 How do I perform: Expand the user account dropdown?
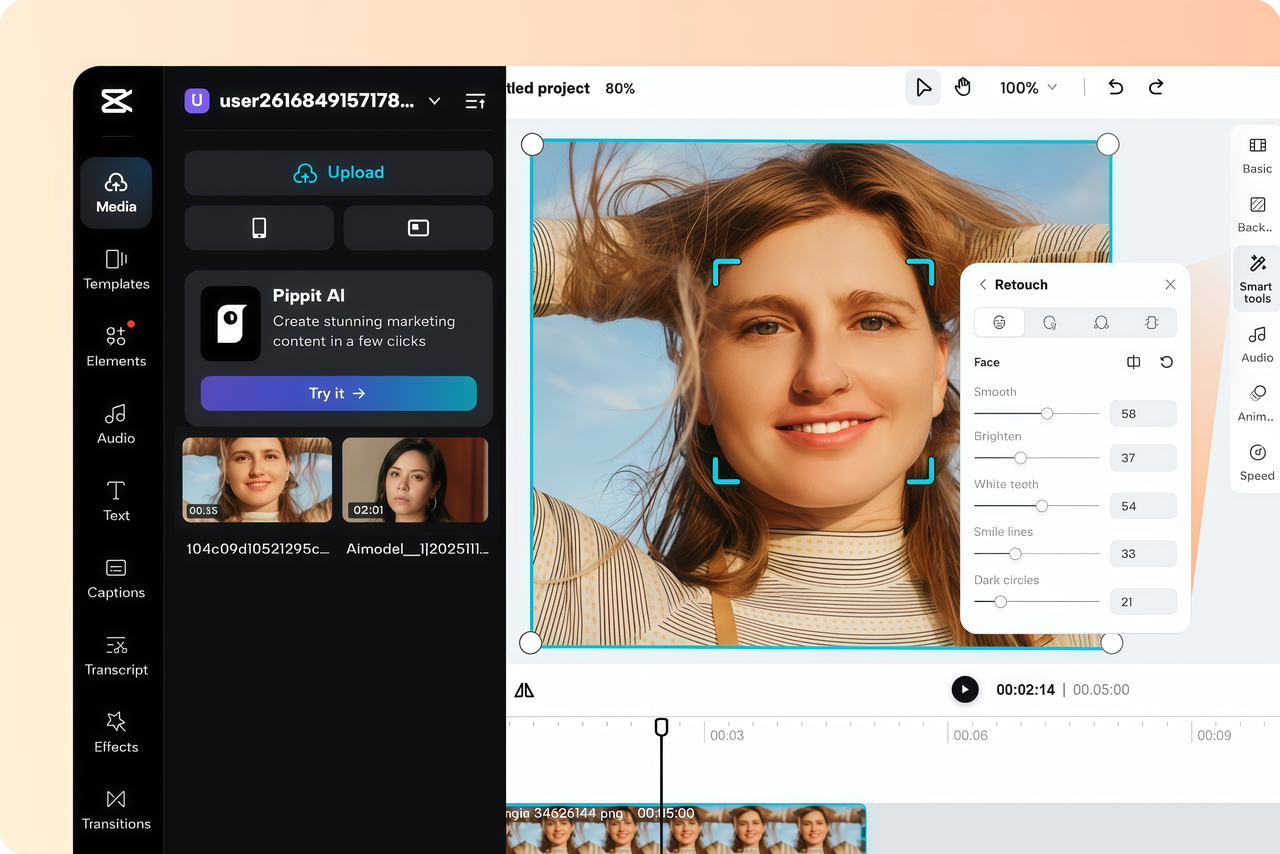pyautogui.click(x=434, y=100)
